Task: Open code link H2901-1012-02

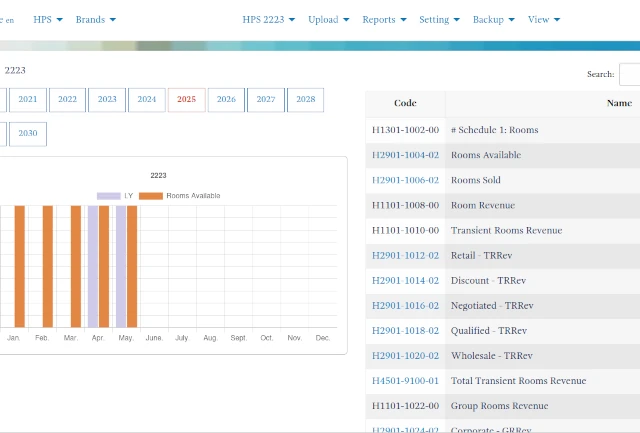Action: (405, 255)
